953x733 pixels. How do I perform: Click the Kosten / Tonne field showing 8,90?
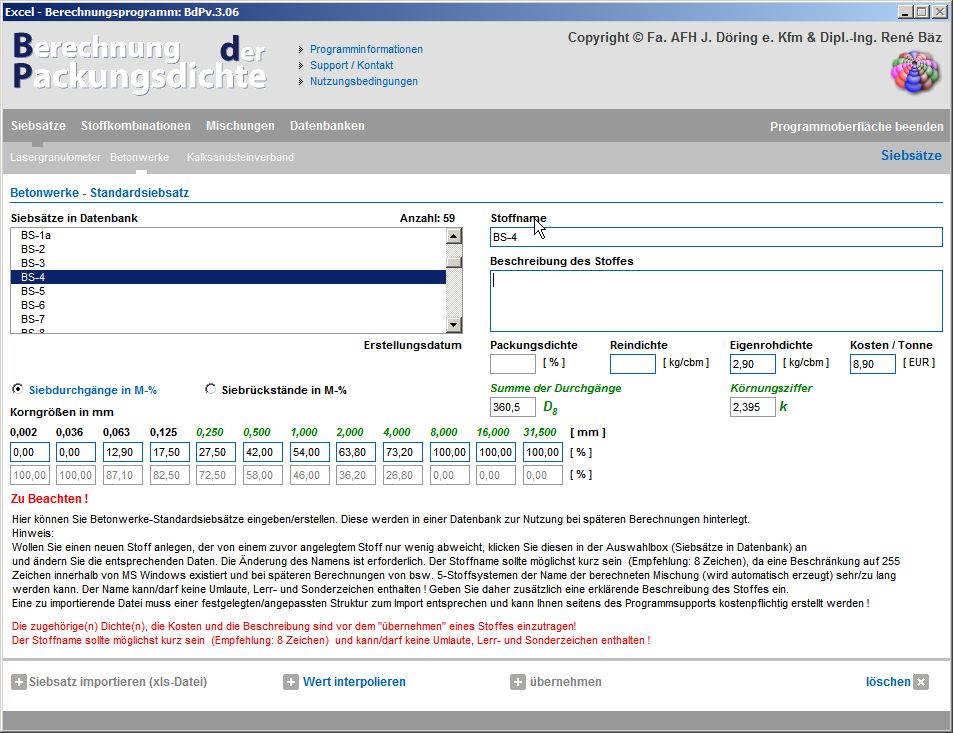873,363
